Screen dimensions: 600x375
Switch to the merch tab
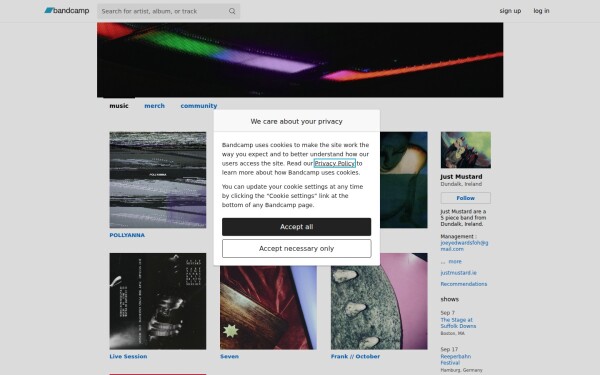pos(155,106)
